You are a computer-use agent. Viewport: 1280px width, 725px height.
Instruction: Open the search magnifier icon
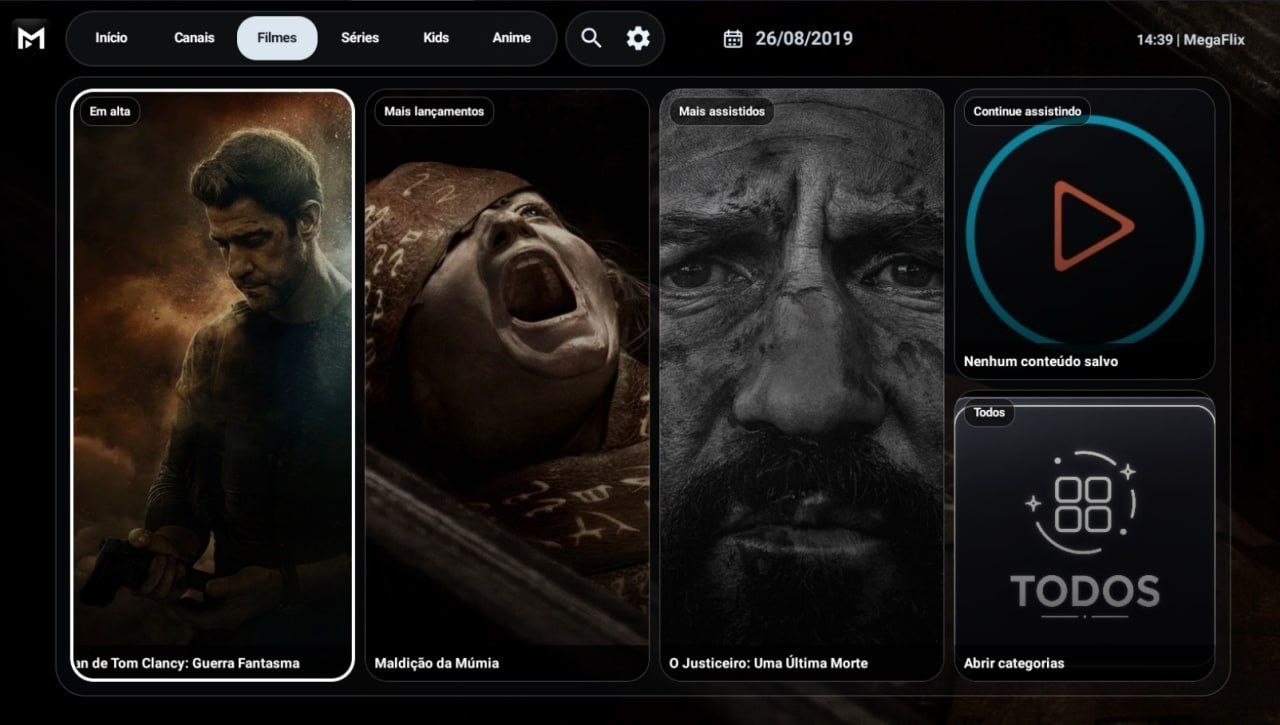(x=591, y=38)
